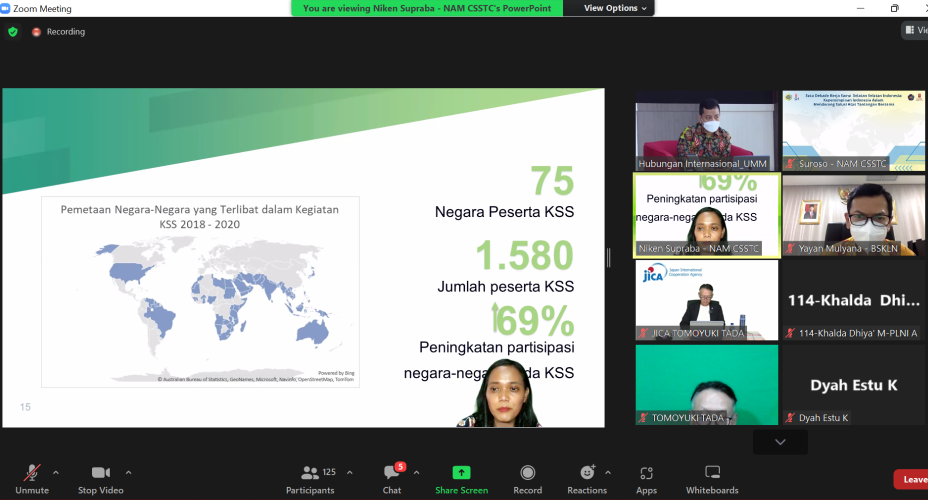928x500 pixels.
Task: Select Yayan Mulyana's video thumbnail
Action: tap(854, 216)
